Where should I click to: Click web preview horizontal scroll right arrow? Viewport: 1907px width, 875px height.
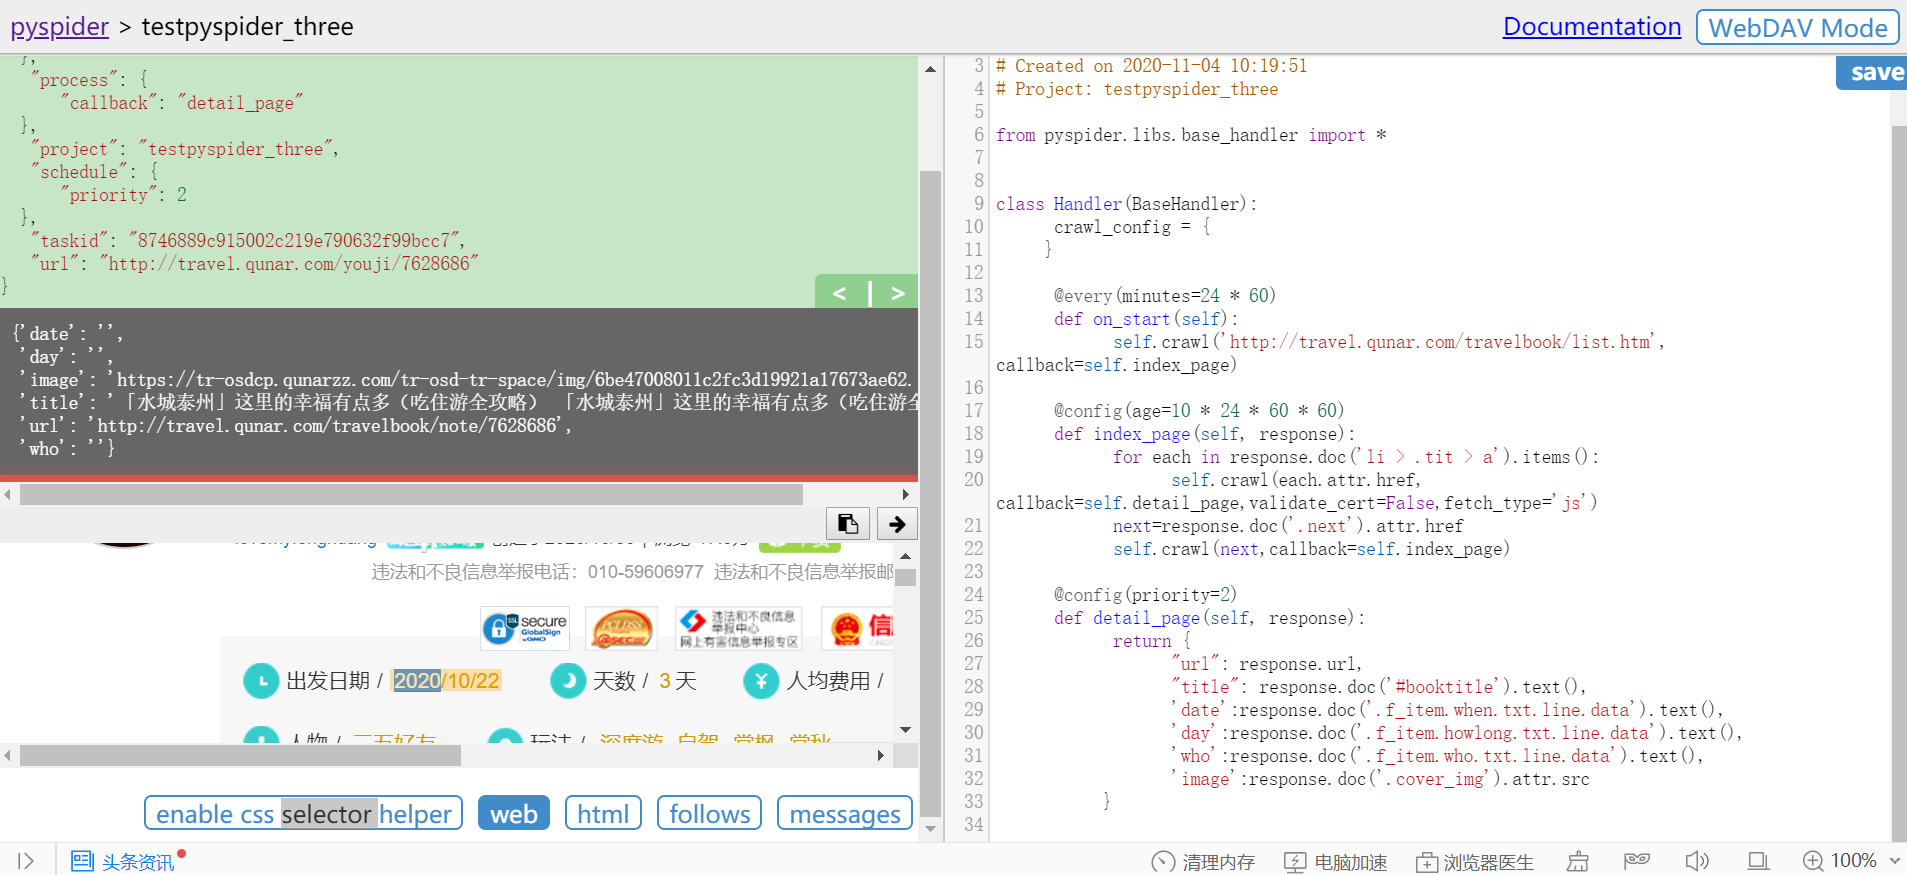880,756
